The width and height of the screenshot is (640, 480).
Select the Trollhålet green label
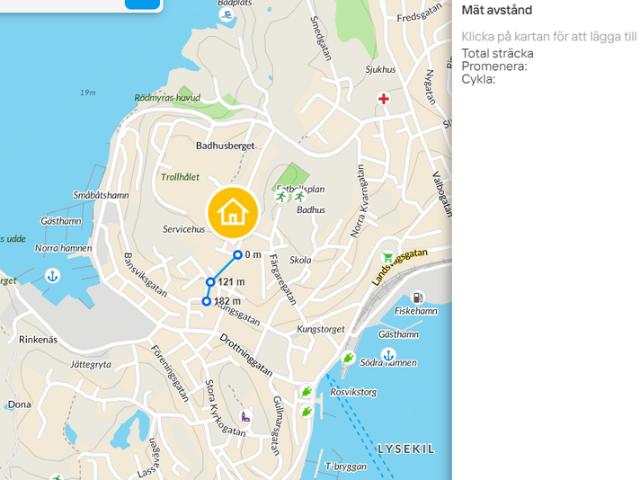pos(180,177)
